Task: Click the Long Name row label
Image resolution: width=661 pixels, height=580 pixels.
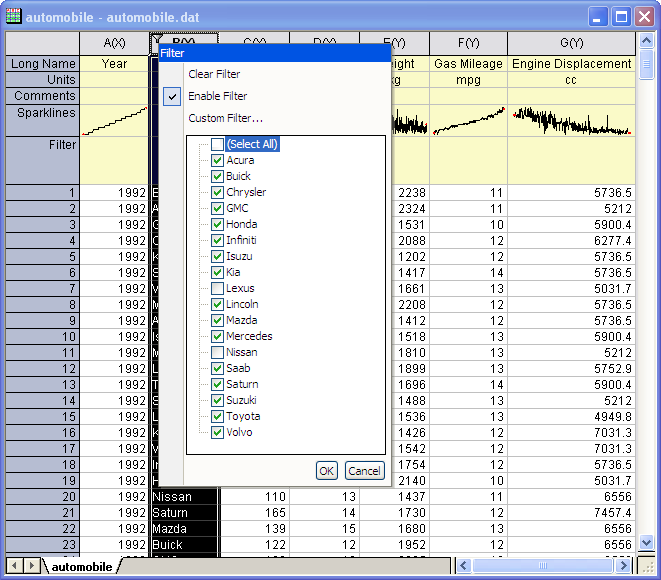Action: (x=43, y=64)
